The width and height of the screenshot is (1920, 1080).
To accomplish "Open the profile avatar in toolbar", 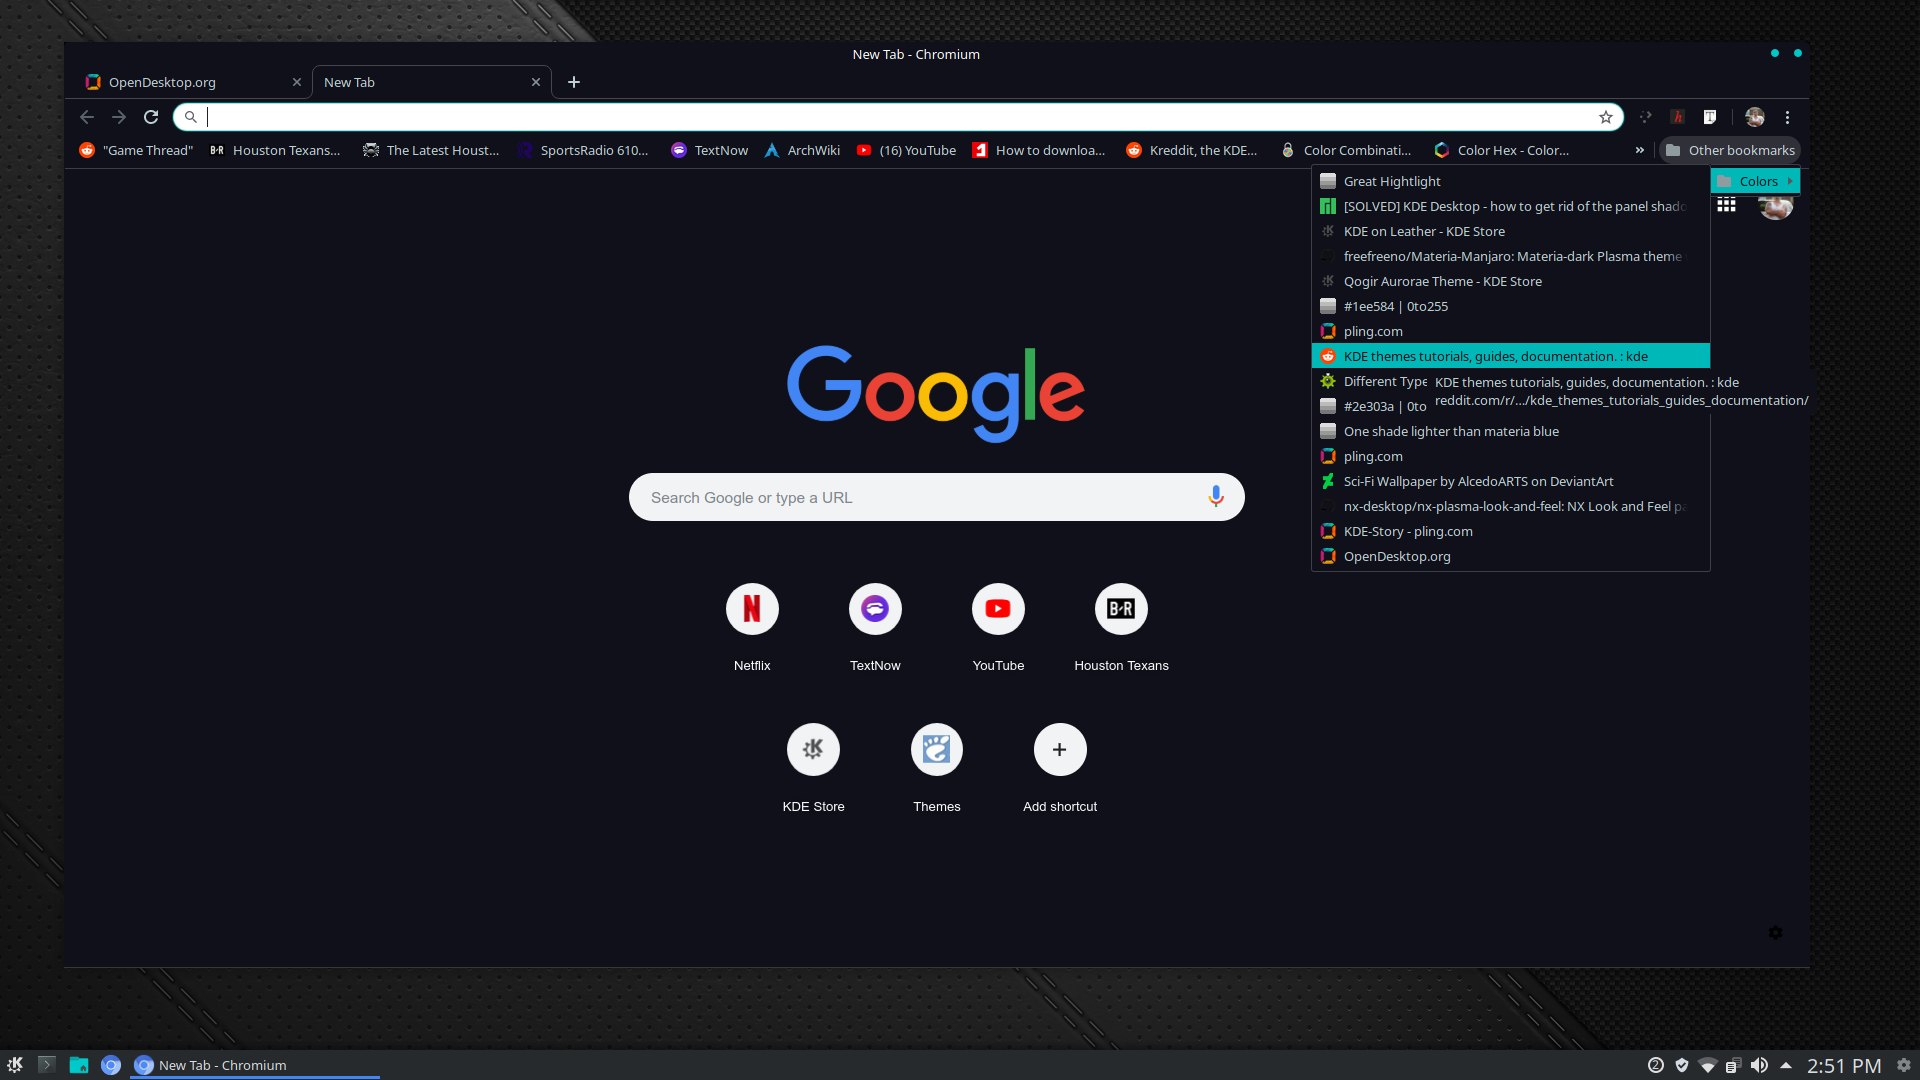I will tap(1755, 117).
